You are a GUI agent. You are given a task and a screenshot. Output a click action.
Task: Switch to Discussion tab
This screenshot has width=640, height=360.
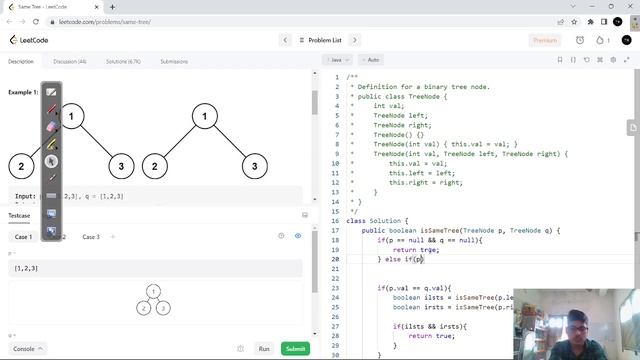click(x=70, y=62)
